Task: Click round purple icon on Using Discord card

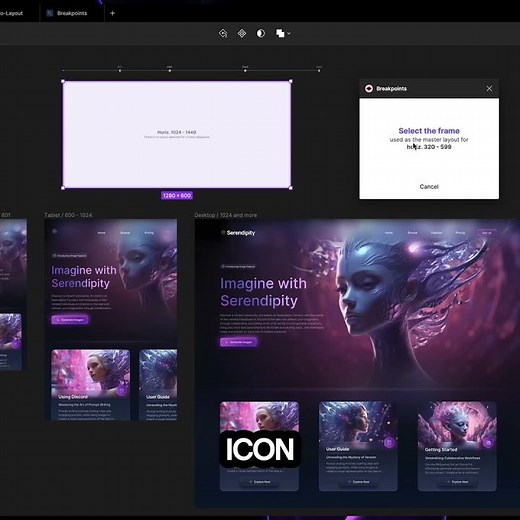Action: [x=122, y=390]
